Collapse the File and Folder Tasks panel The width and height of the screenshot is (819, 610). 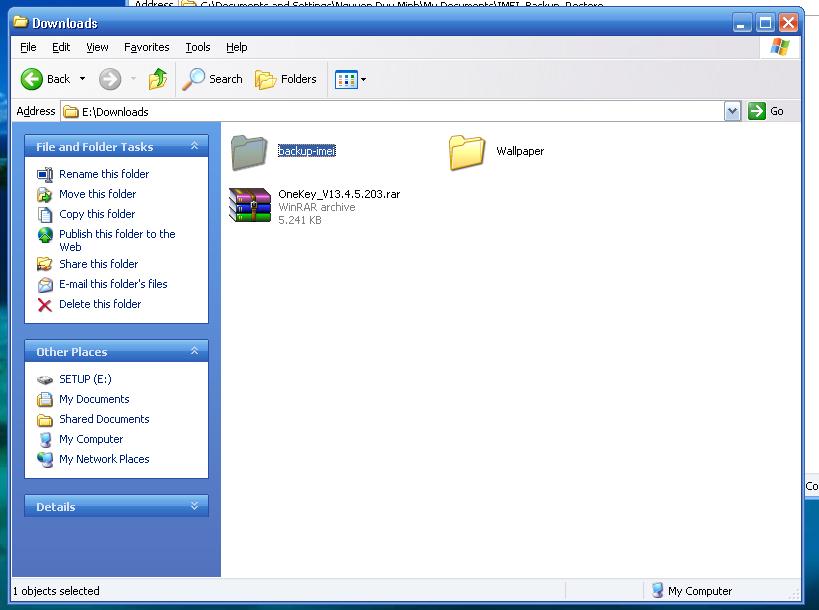coord(194,146)
